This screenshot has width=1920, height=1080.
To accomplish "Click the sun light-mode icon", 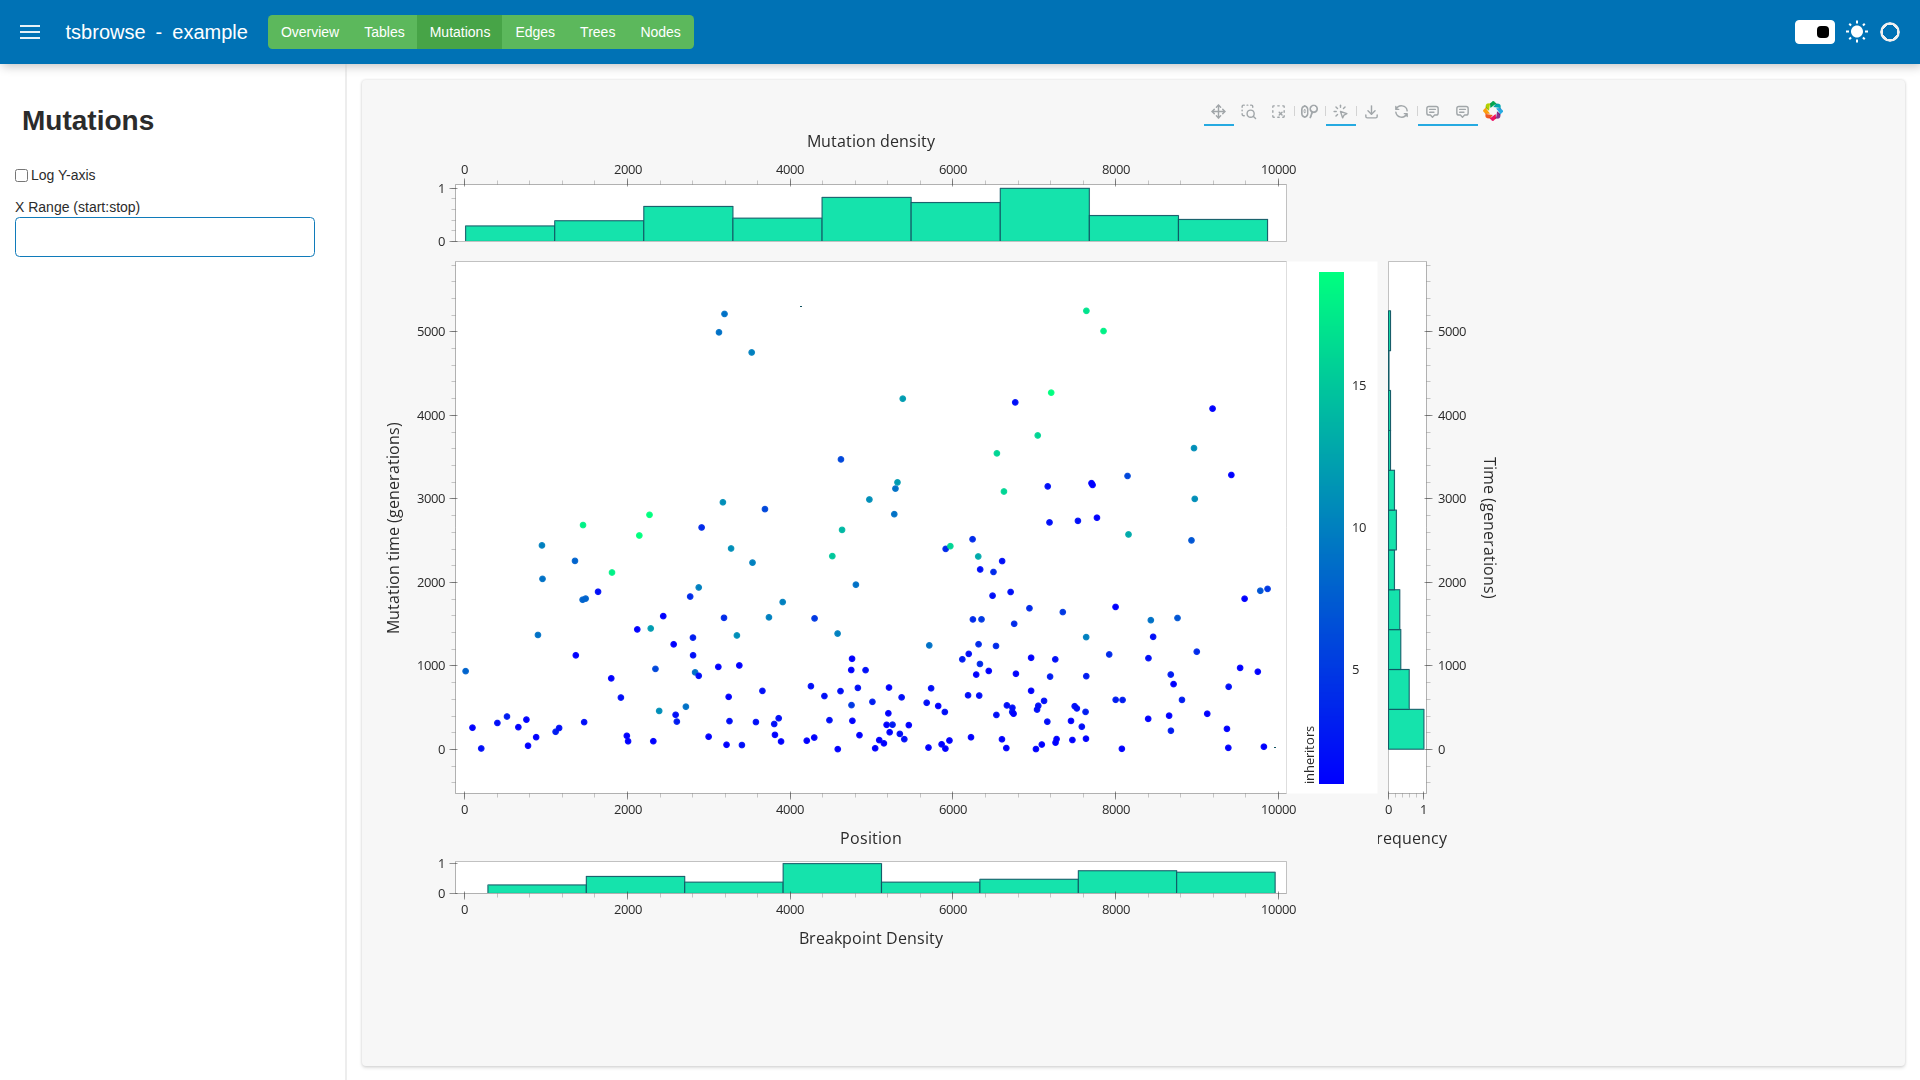I will (x=1857, y=32).
